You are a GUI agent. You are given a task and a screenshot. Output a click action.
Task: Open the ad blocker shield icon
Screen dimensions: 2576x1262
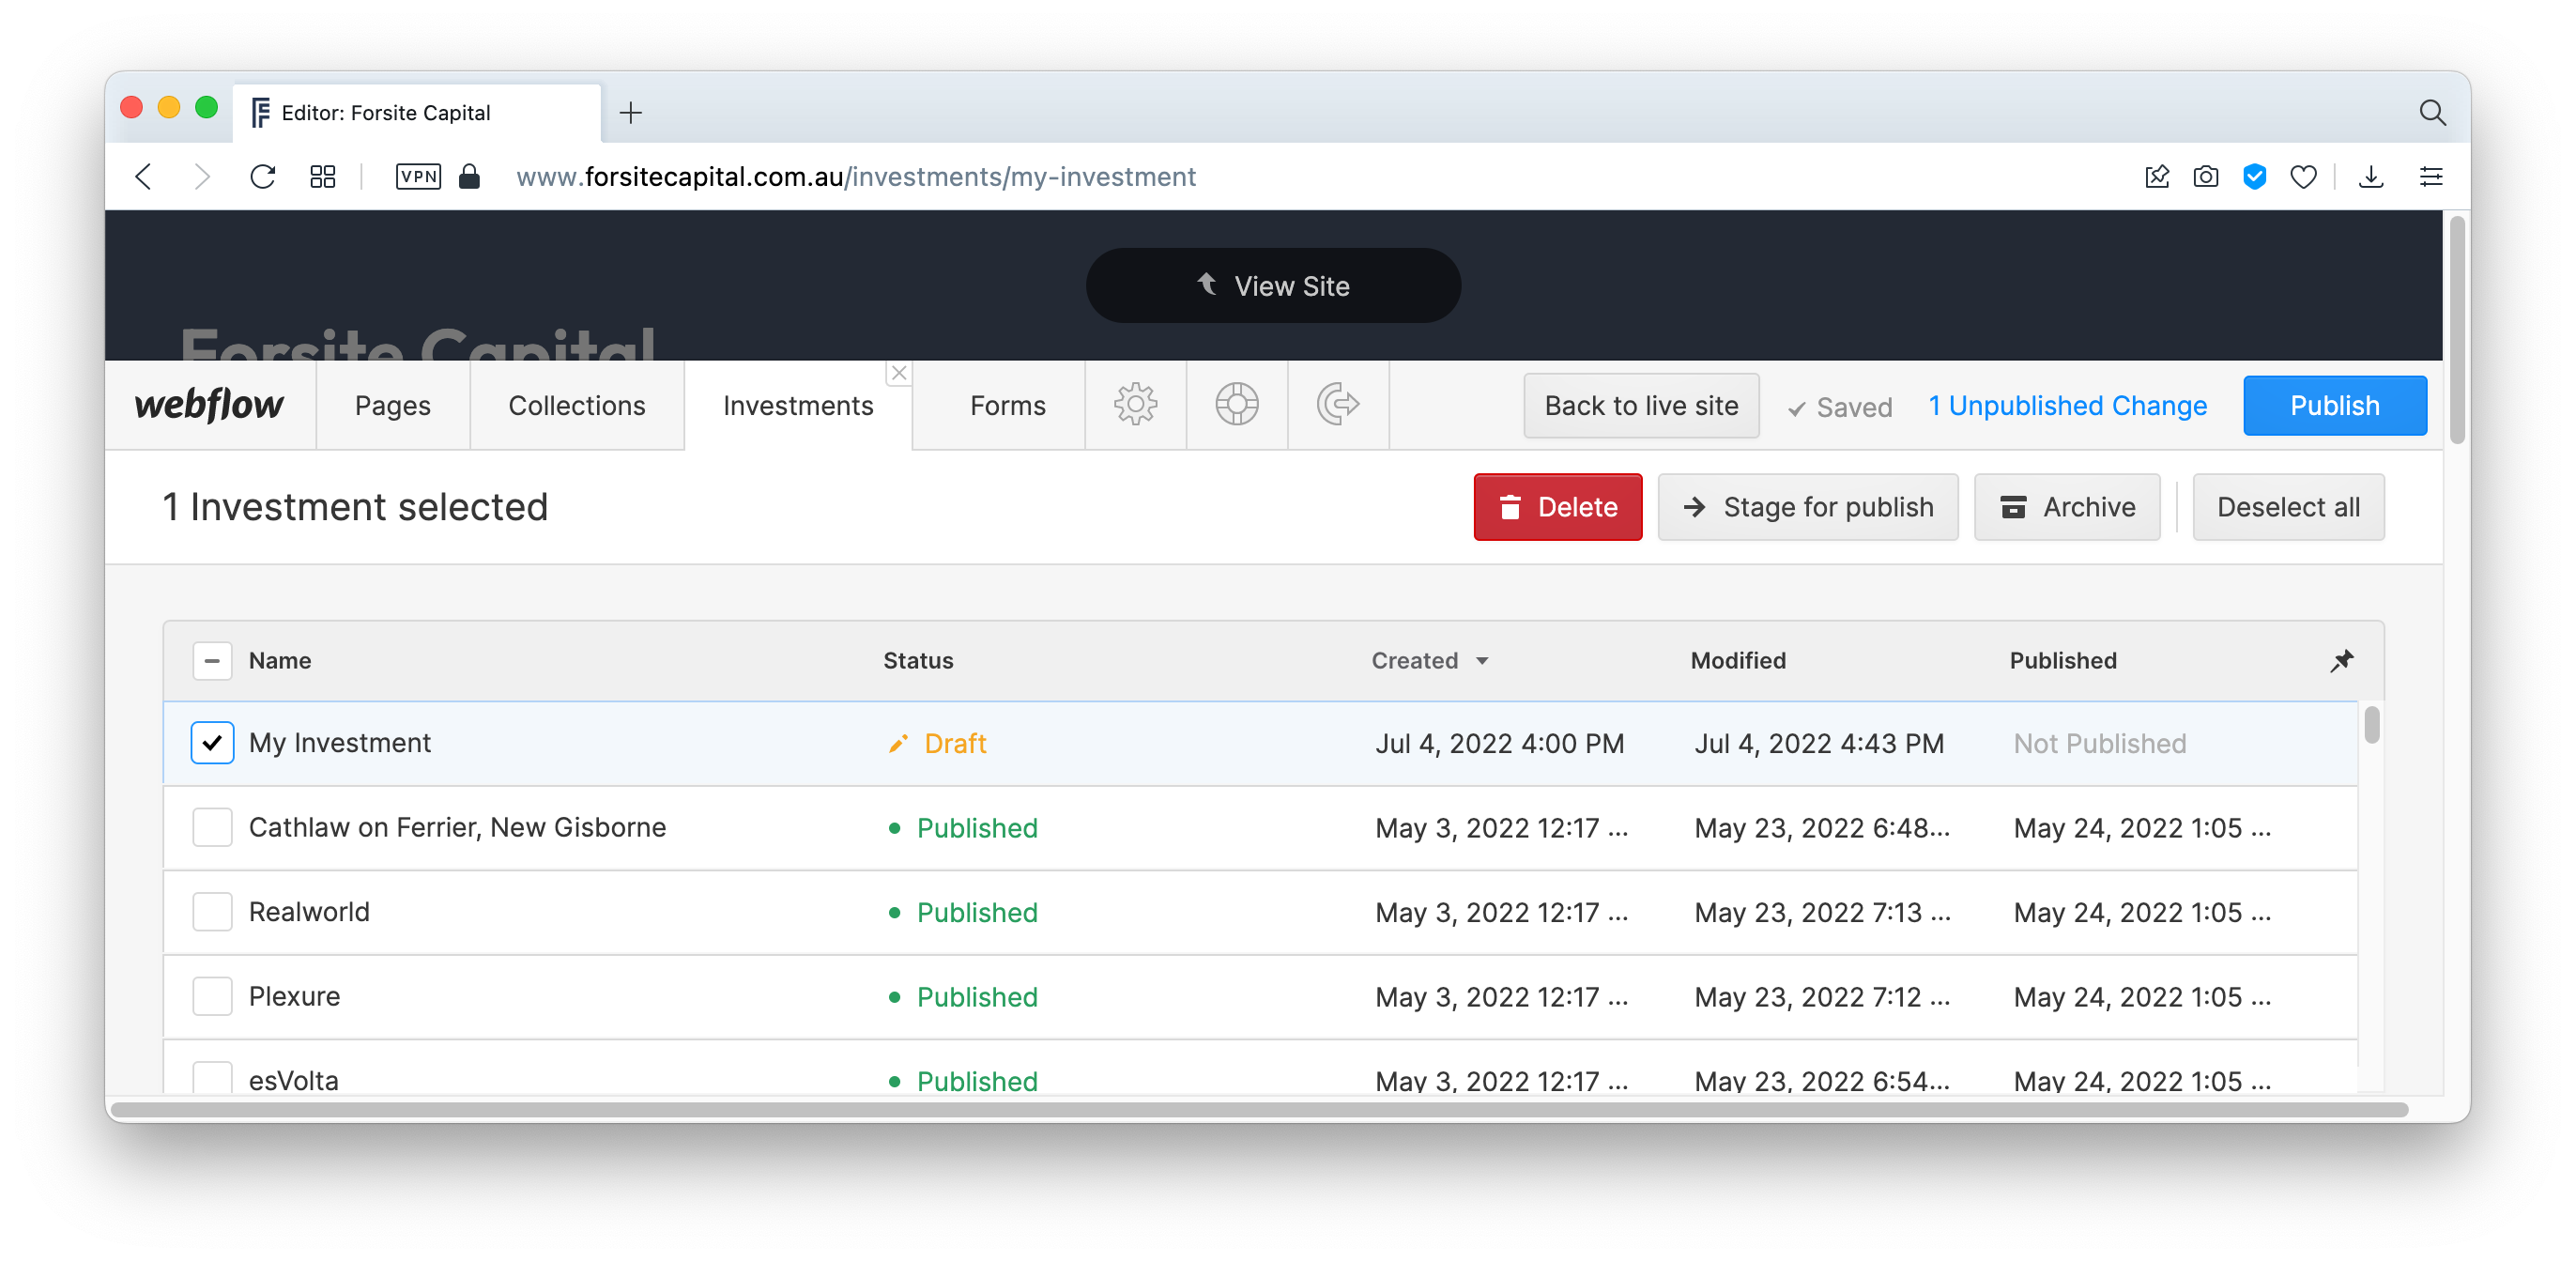(x=2254, y=177)
